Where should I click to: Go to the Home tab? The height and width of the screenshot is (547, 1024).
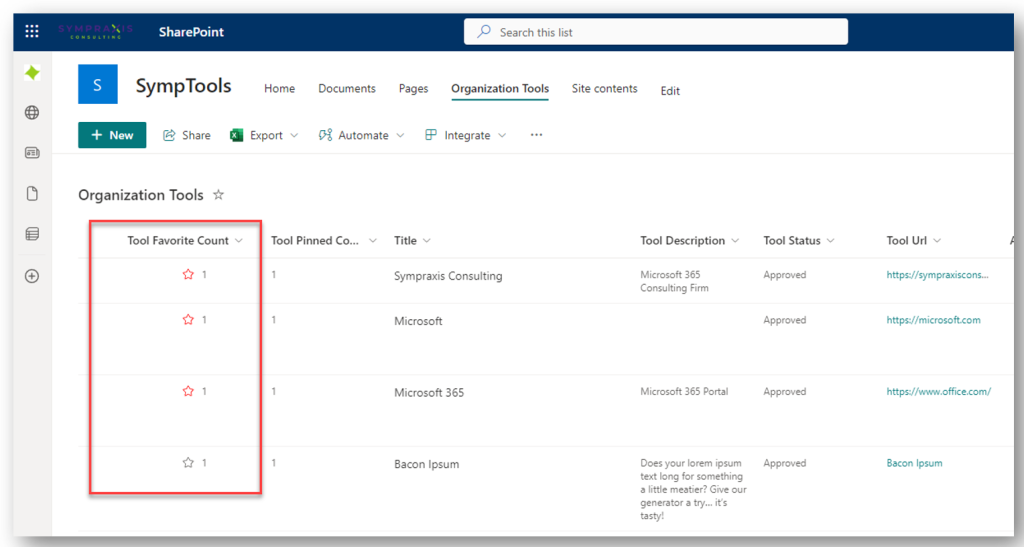point(280,89)
